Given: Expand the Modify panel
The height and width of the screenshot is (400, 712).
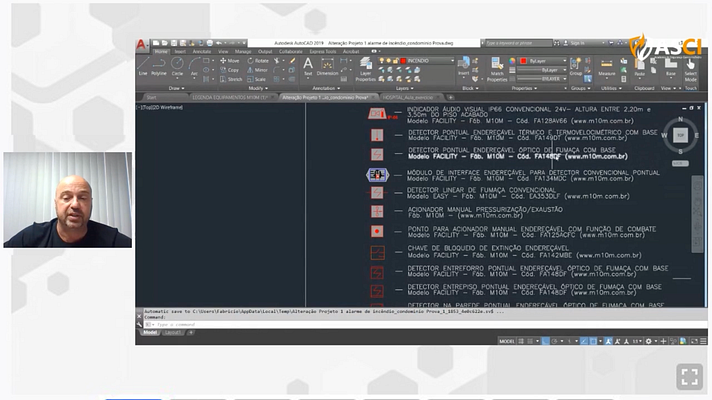Looking at the screenshot, I should [x=258, y=88].
